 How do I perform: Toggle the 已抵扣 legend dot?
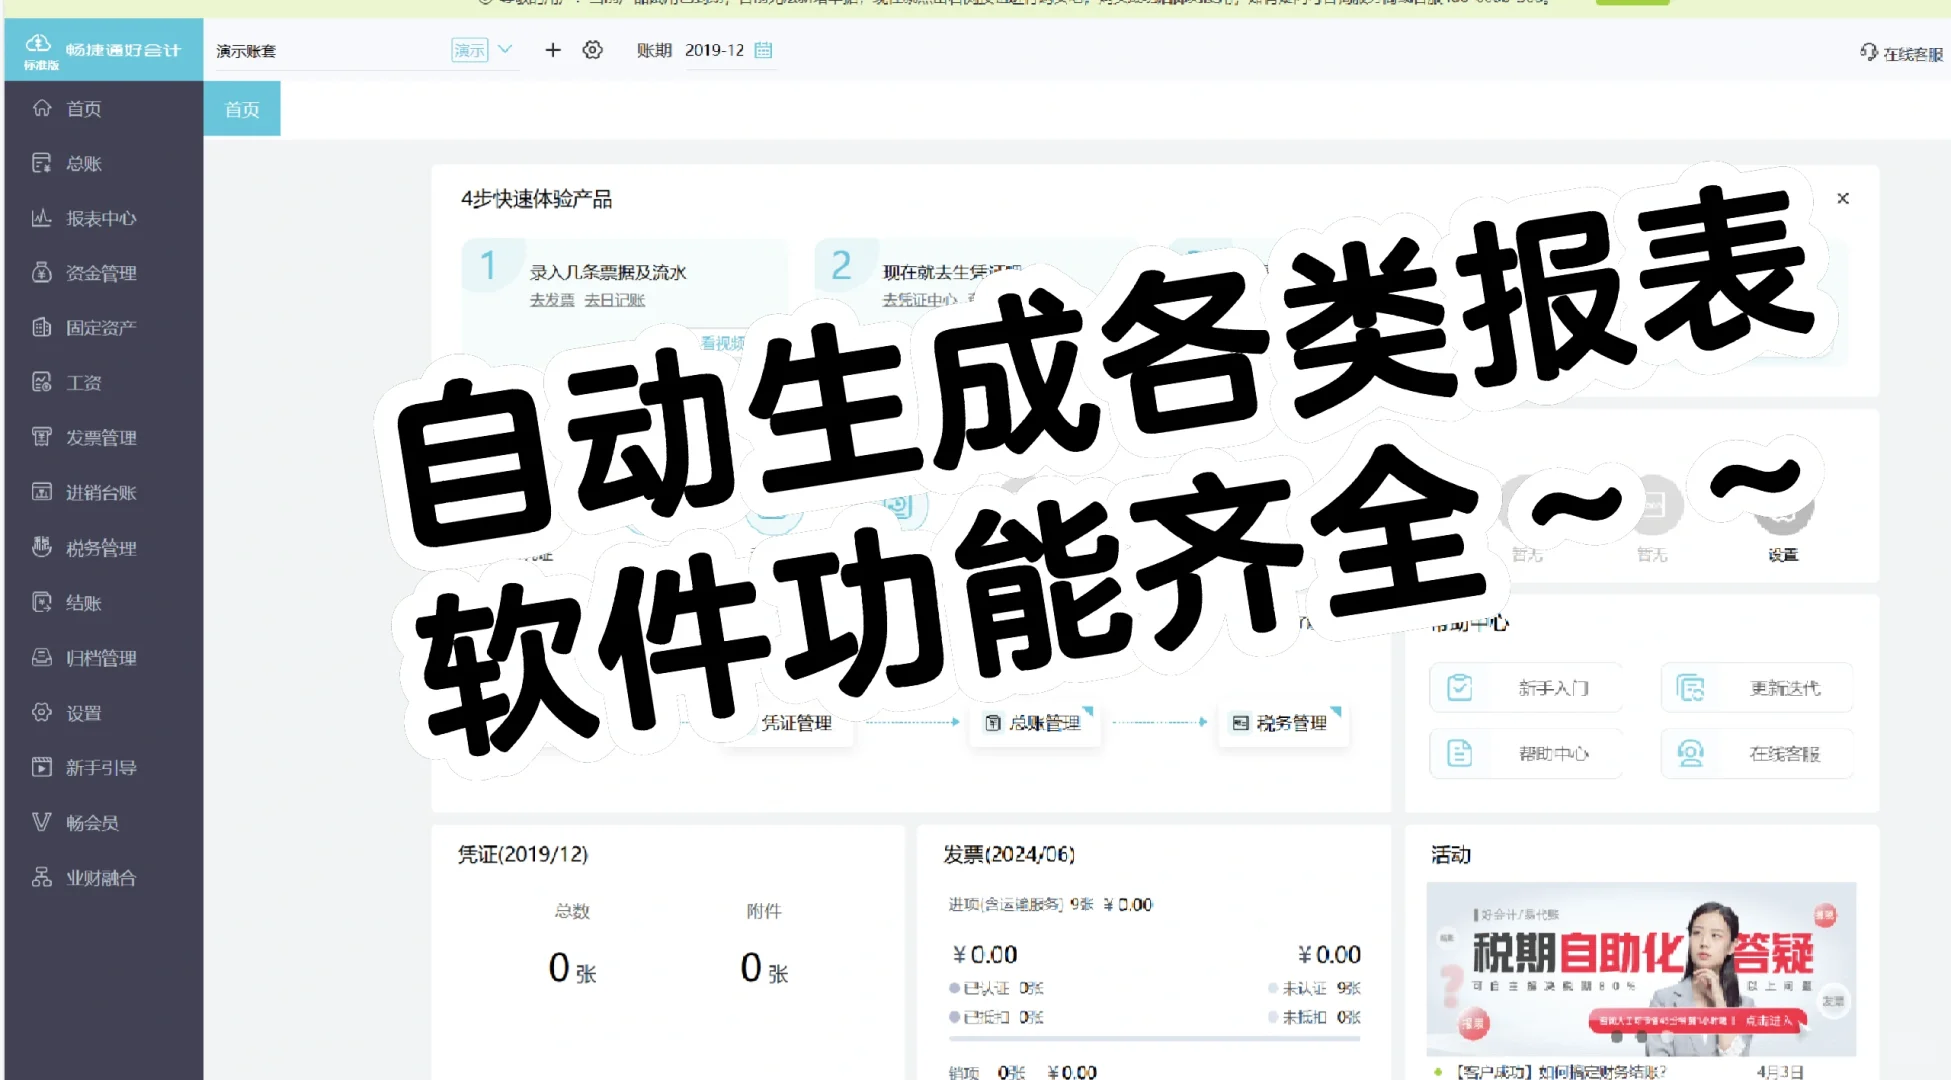click(952, 1017)
